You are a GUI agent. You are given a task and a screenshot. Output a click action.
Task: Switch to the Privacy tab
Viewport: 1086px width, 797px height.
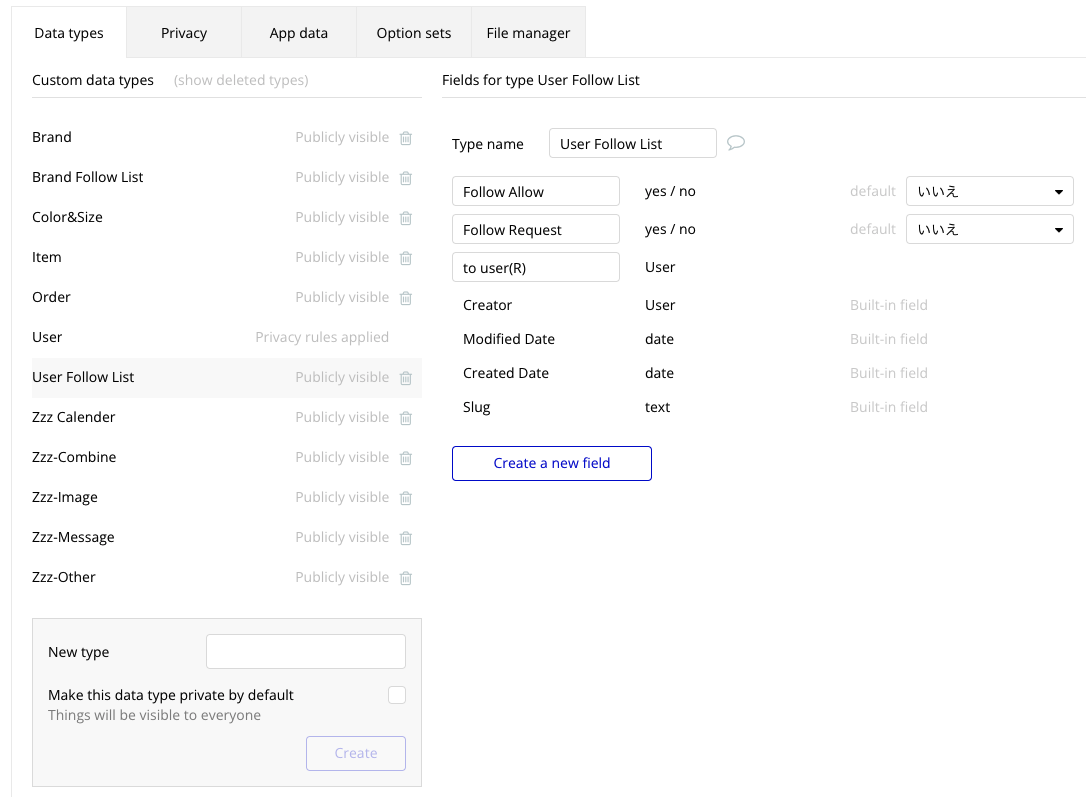click(184, 33)
